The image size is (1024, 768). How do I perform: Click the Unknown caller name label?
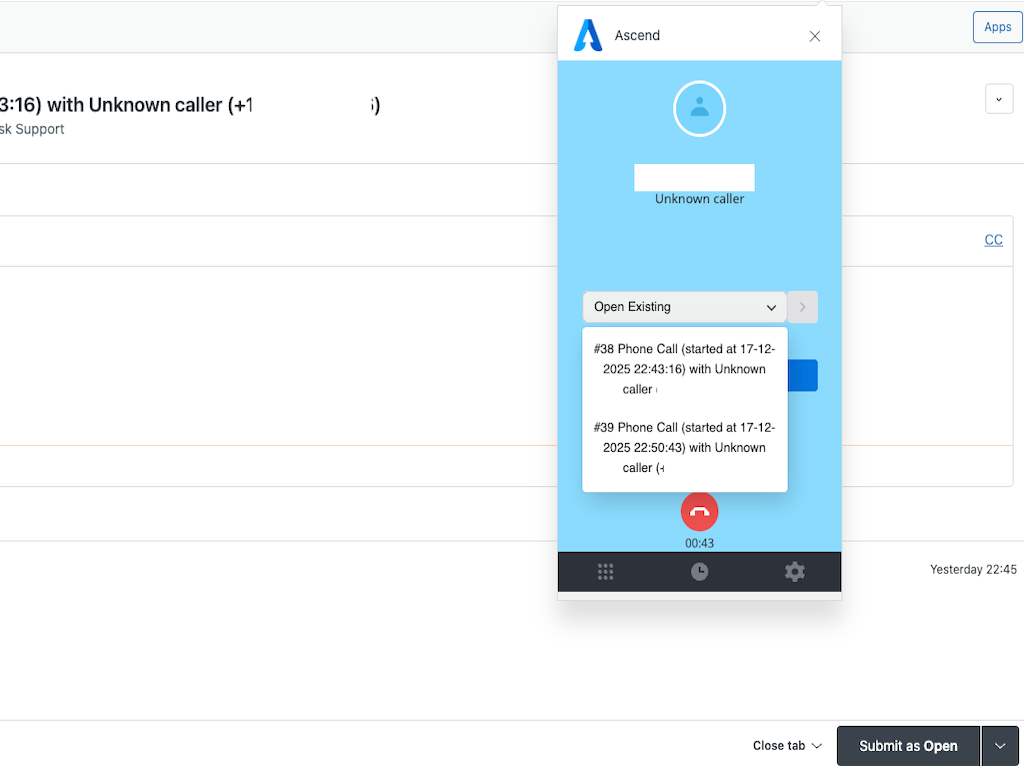pos(699,199)
